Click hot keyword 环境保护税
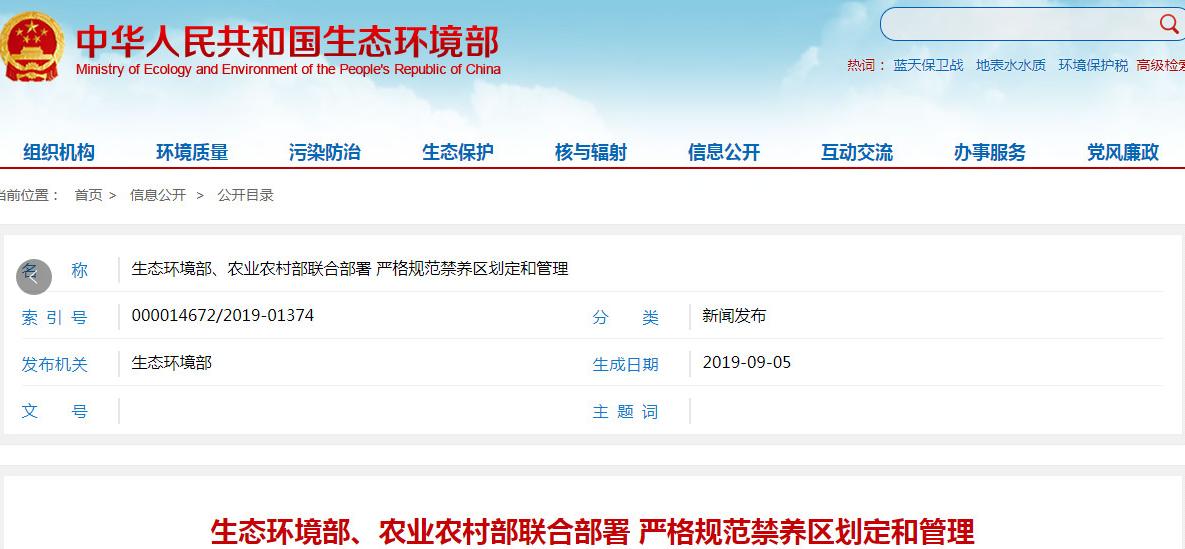The width and height of the screenshot is (1185, 549). [x=1094, y=65]
